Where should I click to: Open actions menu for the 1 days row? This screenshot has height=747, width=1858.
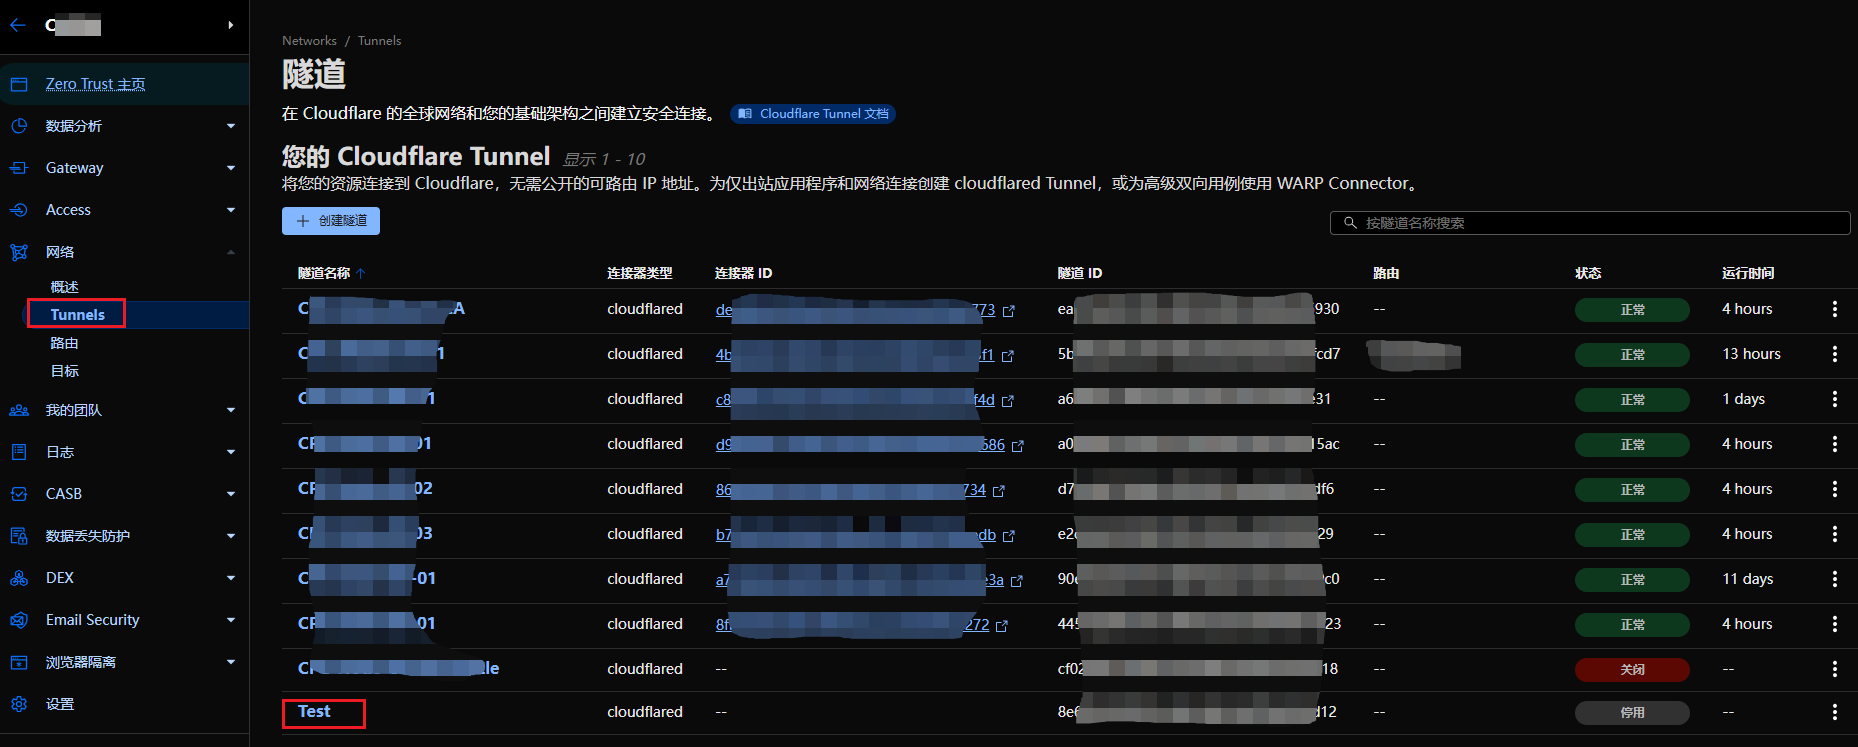(1834, 399)
